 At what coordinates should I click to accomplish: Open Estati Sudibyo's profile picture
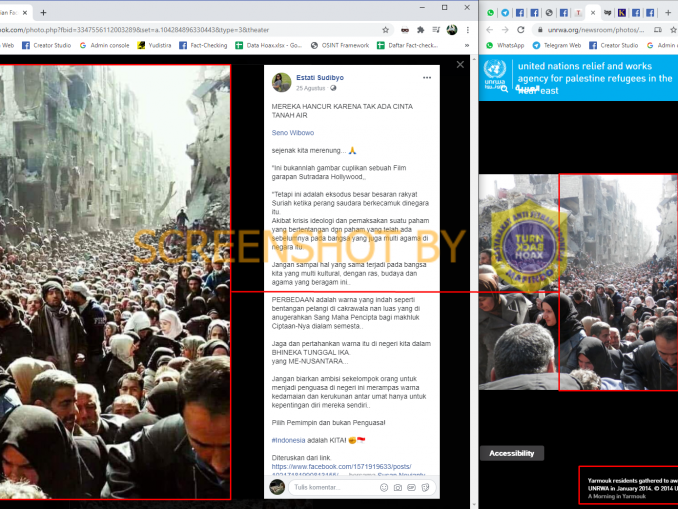point(281,82)
